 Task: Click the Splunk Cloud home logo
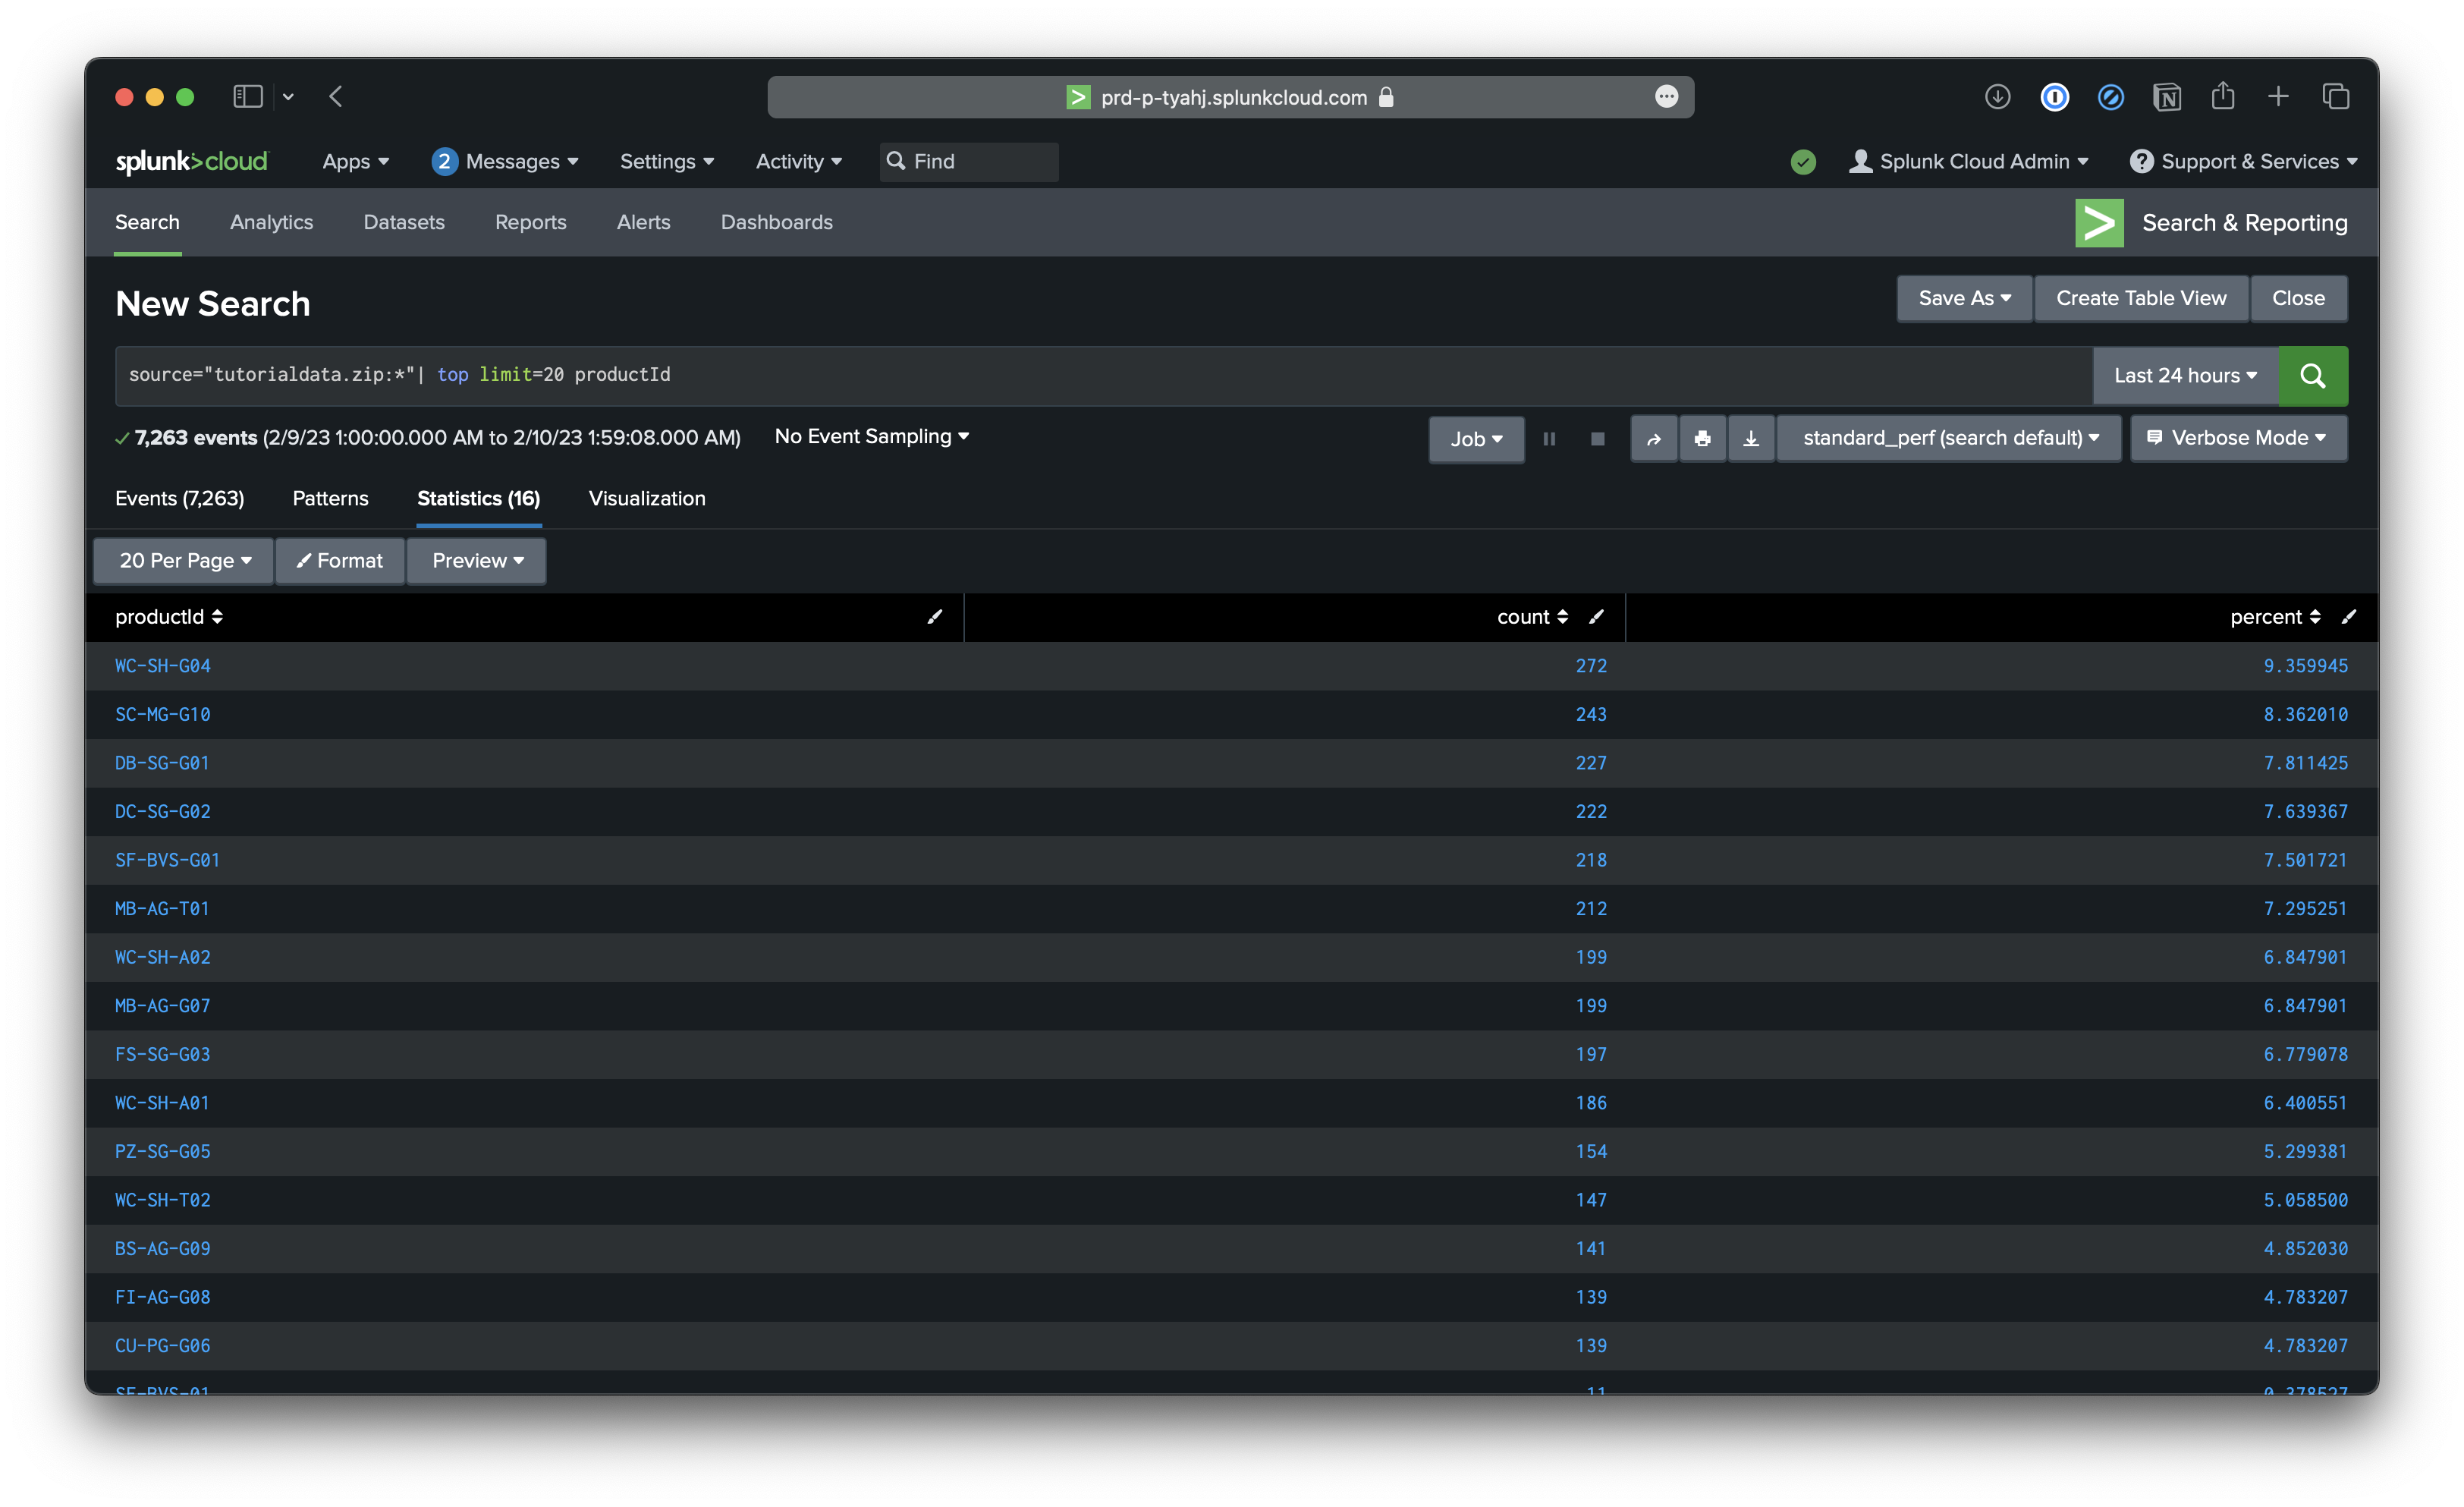click(192, 160)
